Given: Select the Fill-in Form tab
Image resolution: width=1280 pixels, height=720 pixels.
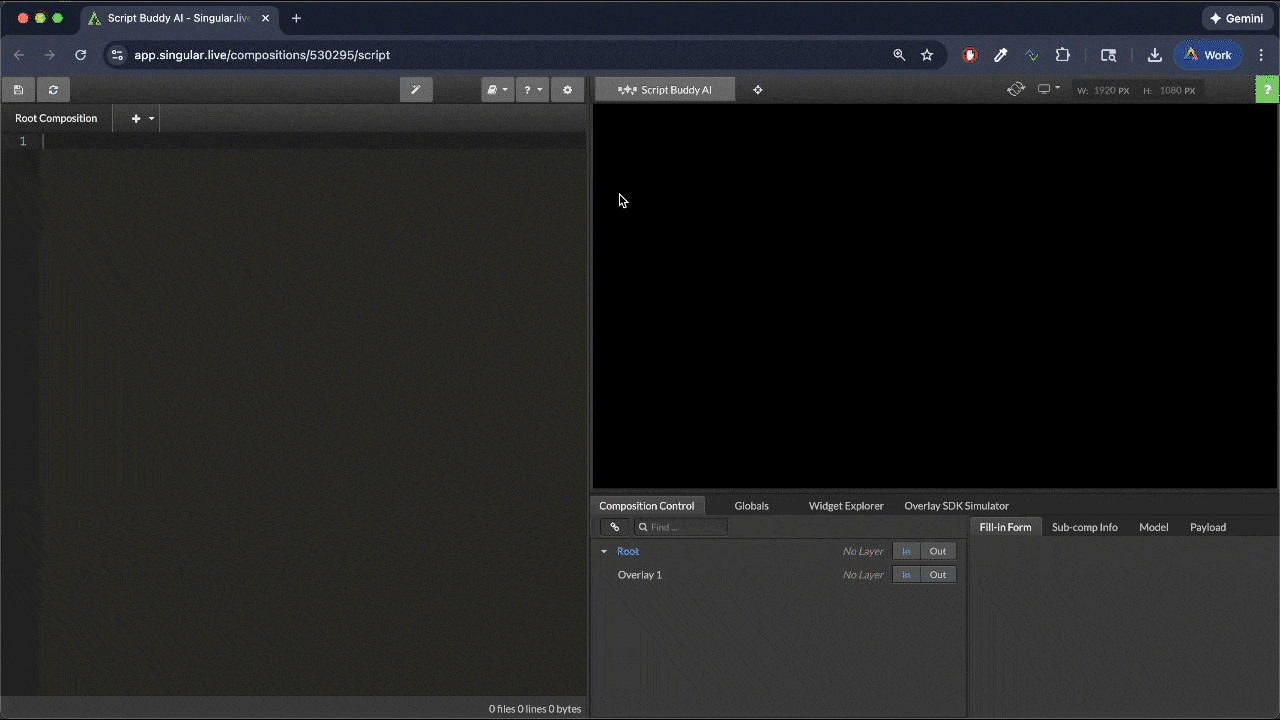Looking at the screenshot, I should (x=1005, y=527).
